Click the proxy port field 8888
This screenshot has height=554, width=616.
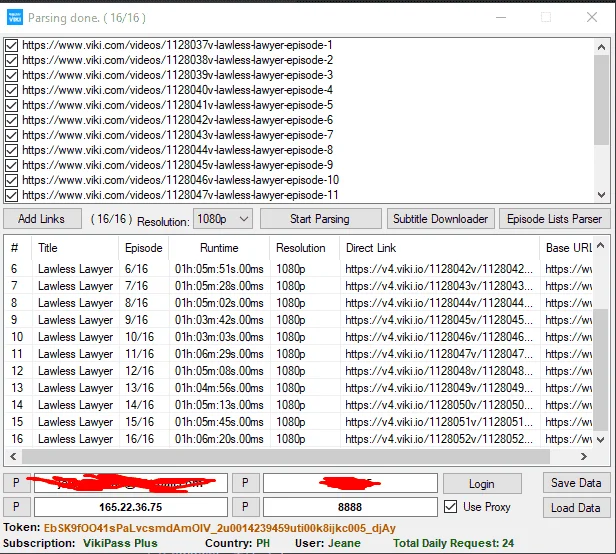[350, 507]
